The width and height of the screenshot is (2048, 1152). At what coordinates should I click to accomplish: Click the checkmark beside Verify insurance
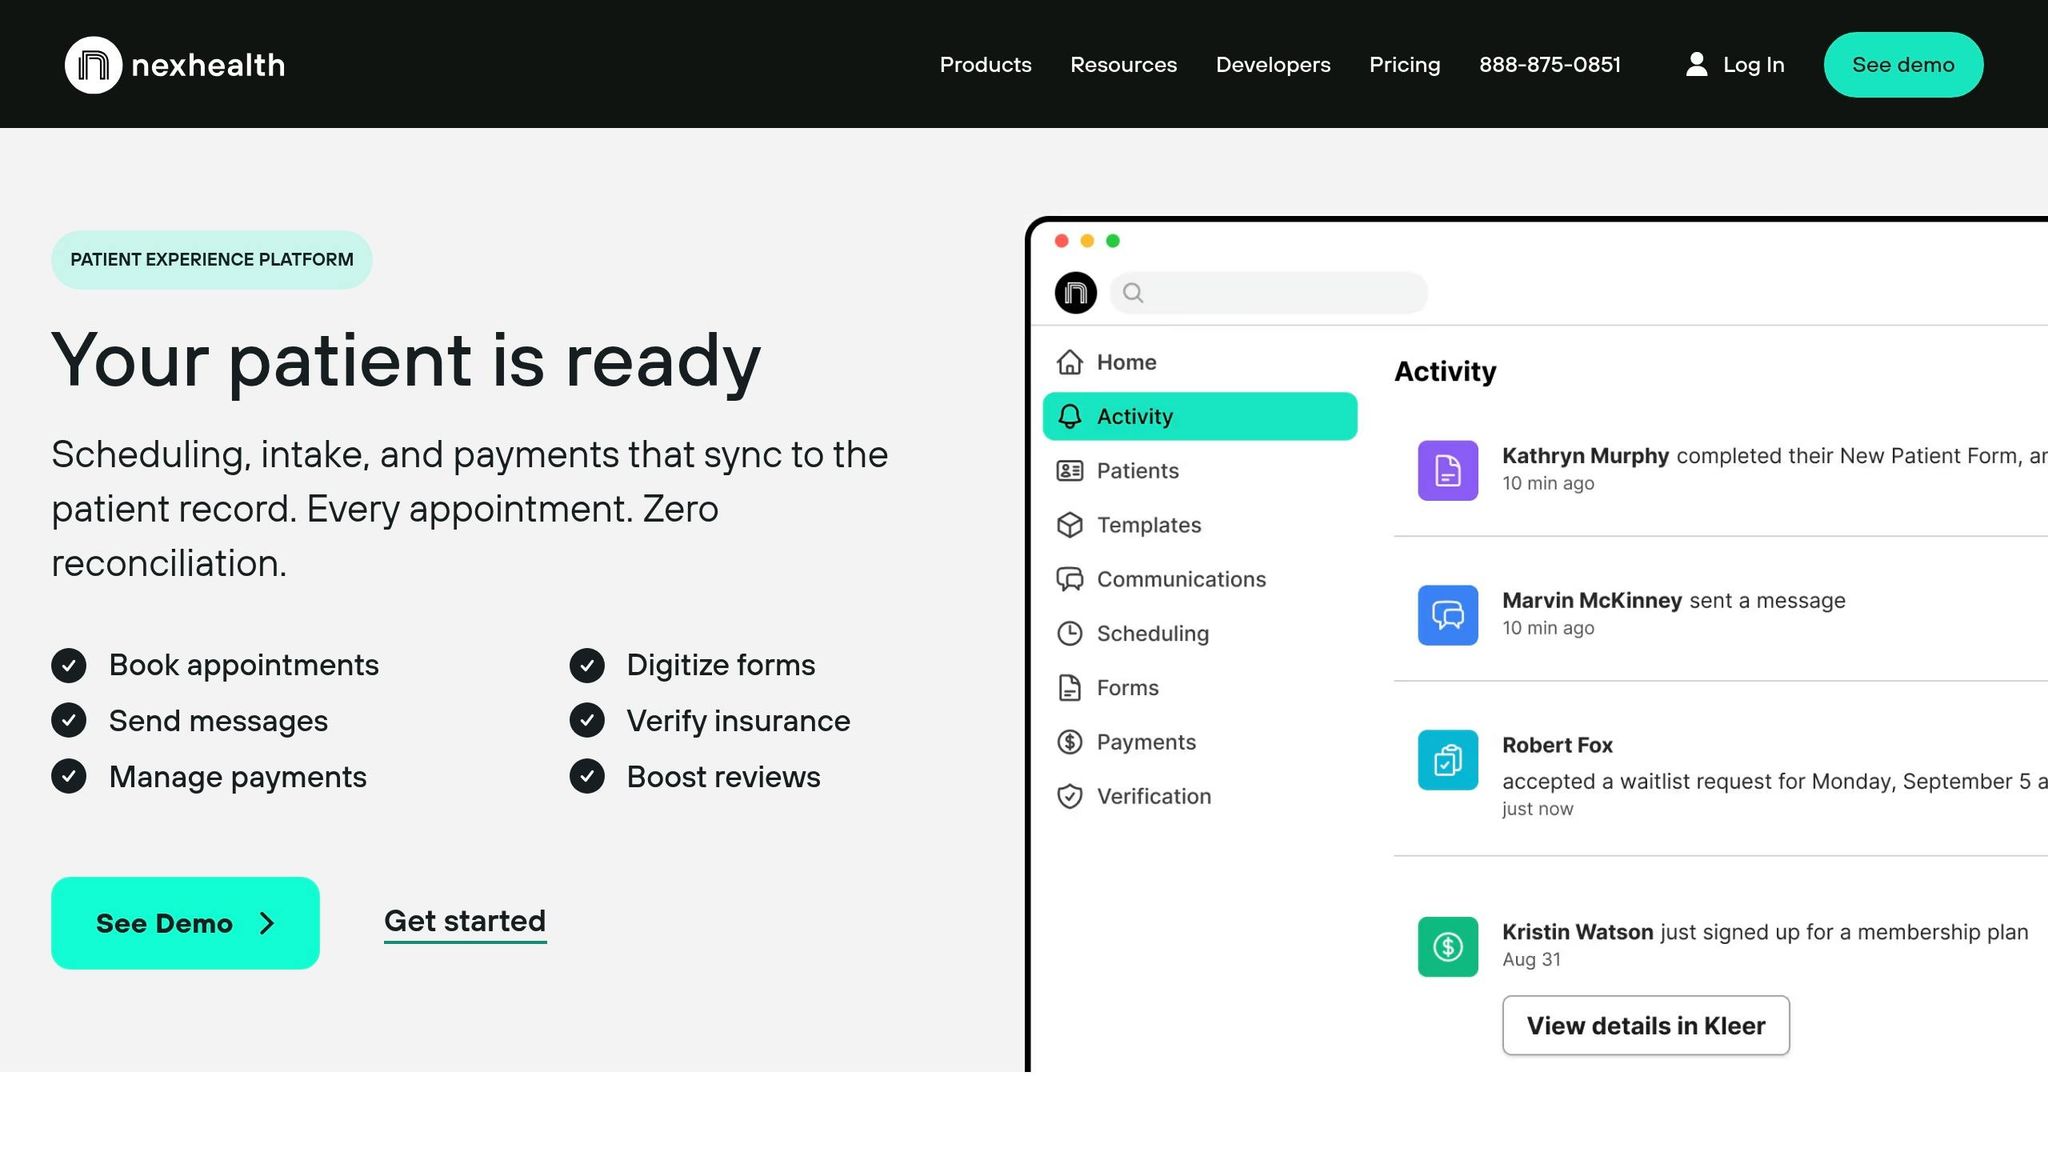pyautogui.click(x=587, y=720)
